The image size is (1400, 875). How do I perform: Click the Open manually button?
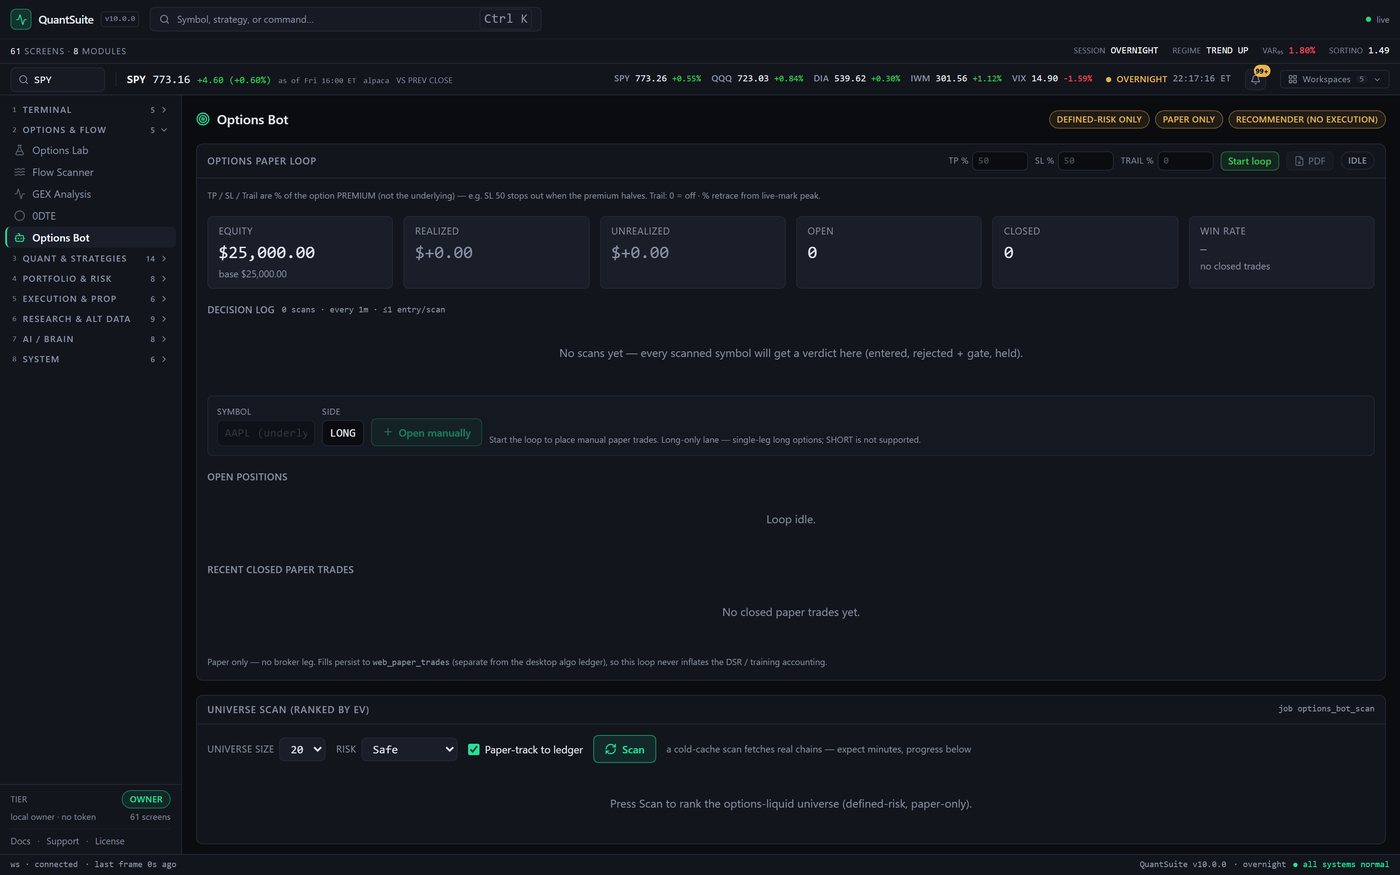pyautogui.click(x=427, y=433)
